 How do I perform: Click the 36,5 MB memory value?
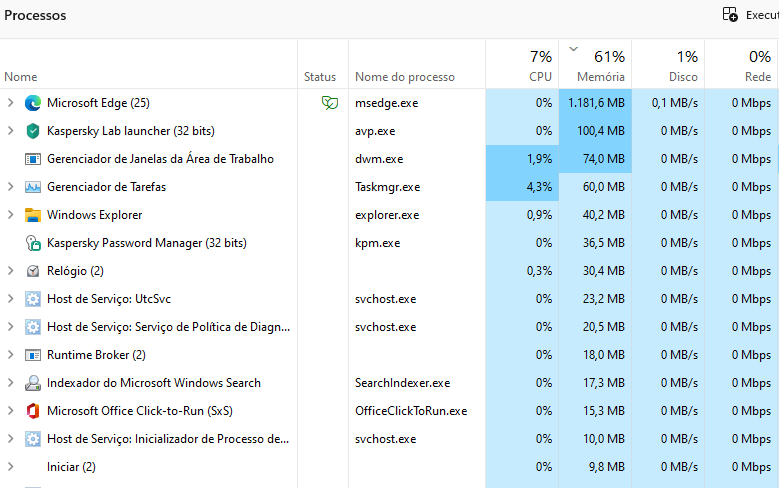[604, 243]
